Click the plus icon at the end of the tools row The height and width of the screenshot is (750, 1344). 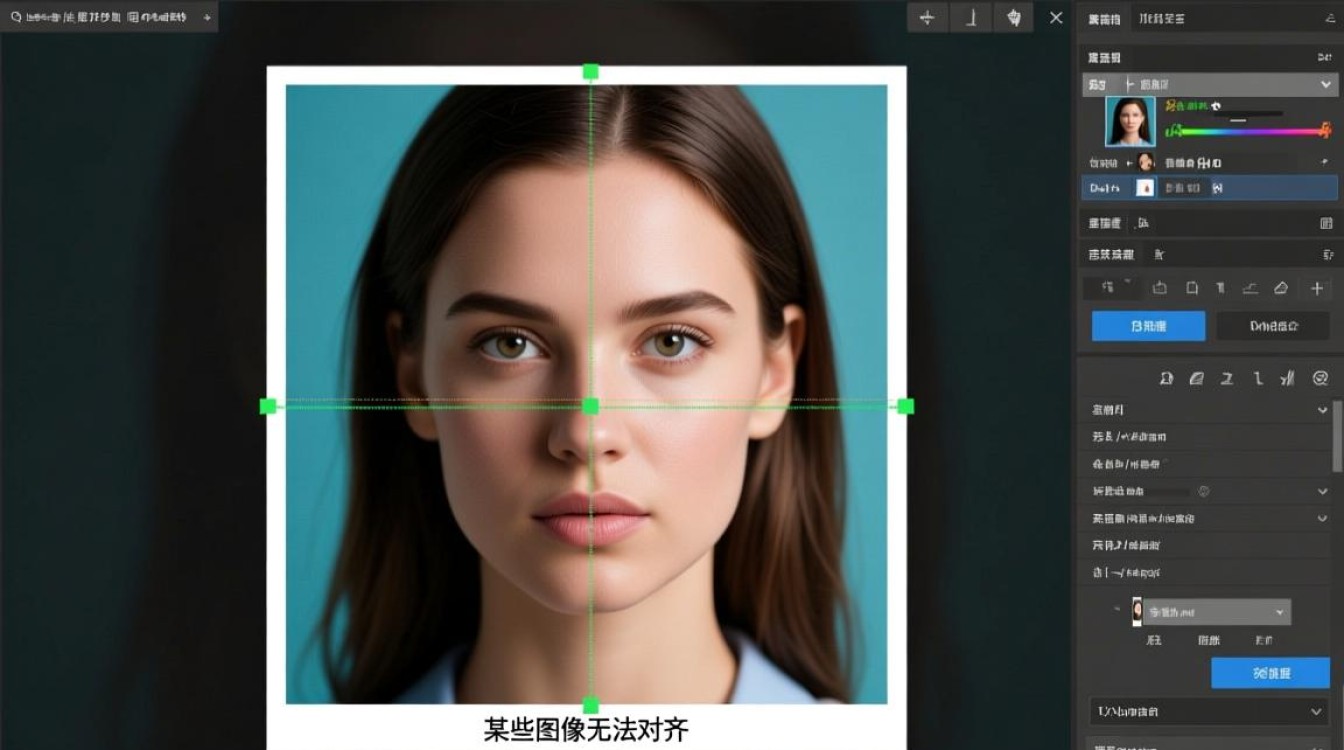(x=1318, y=288)
